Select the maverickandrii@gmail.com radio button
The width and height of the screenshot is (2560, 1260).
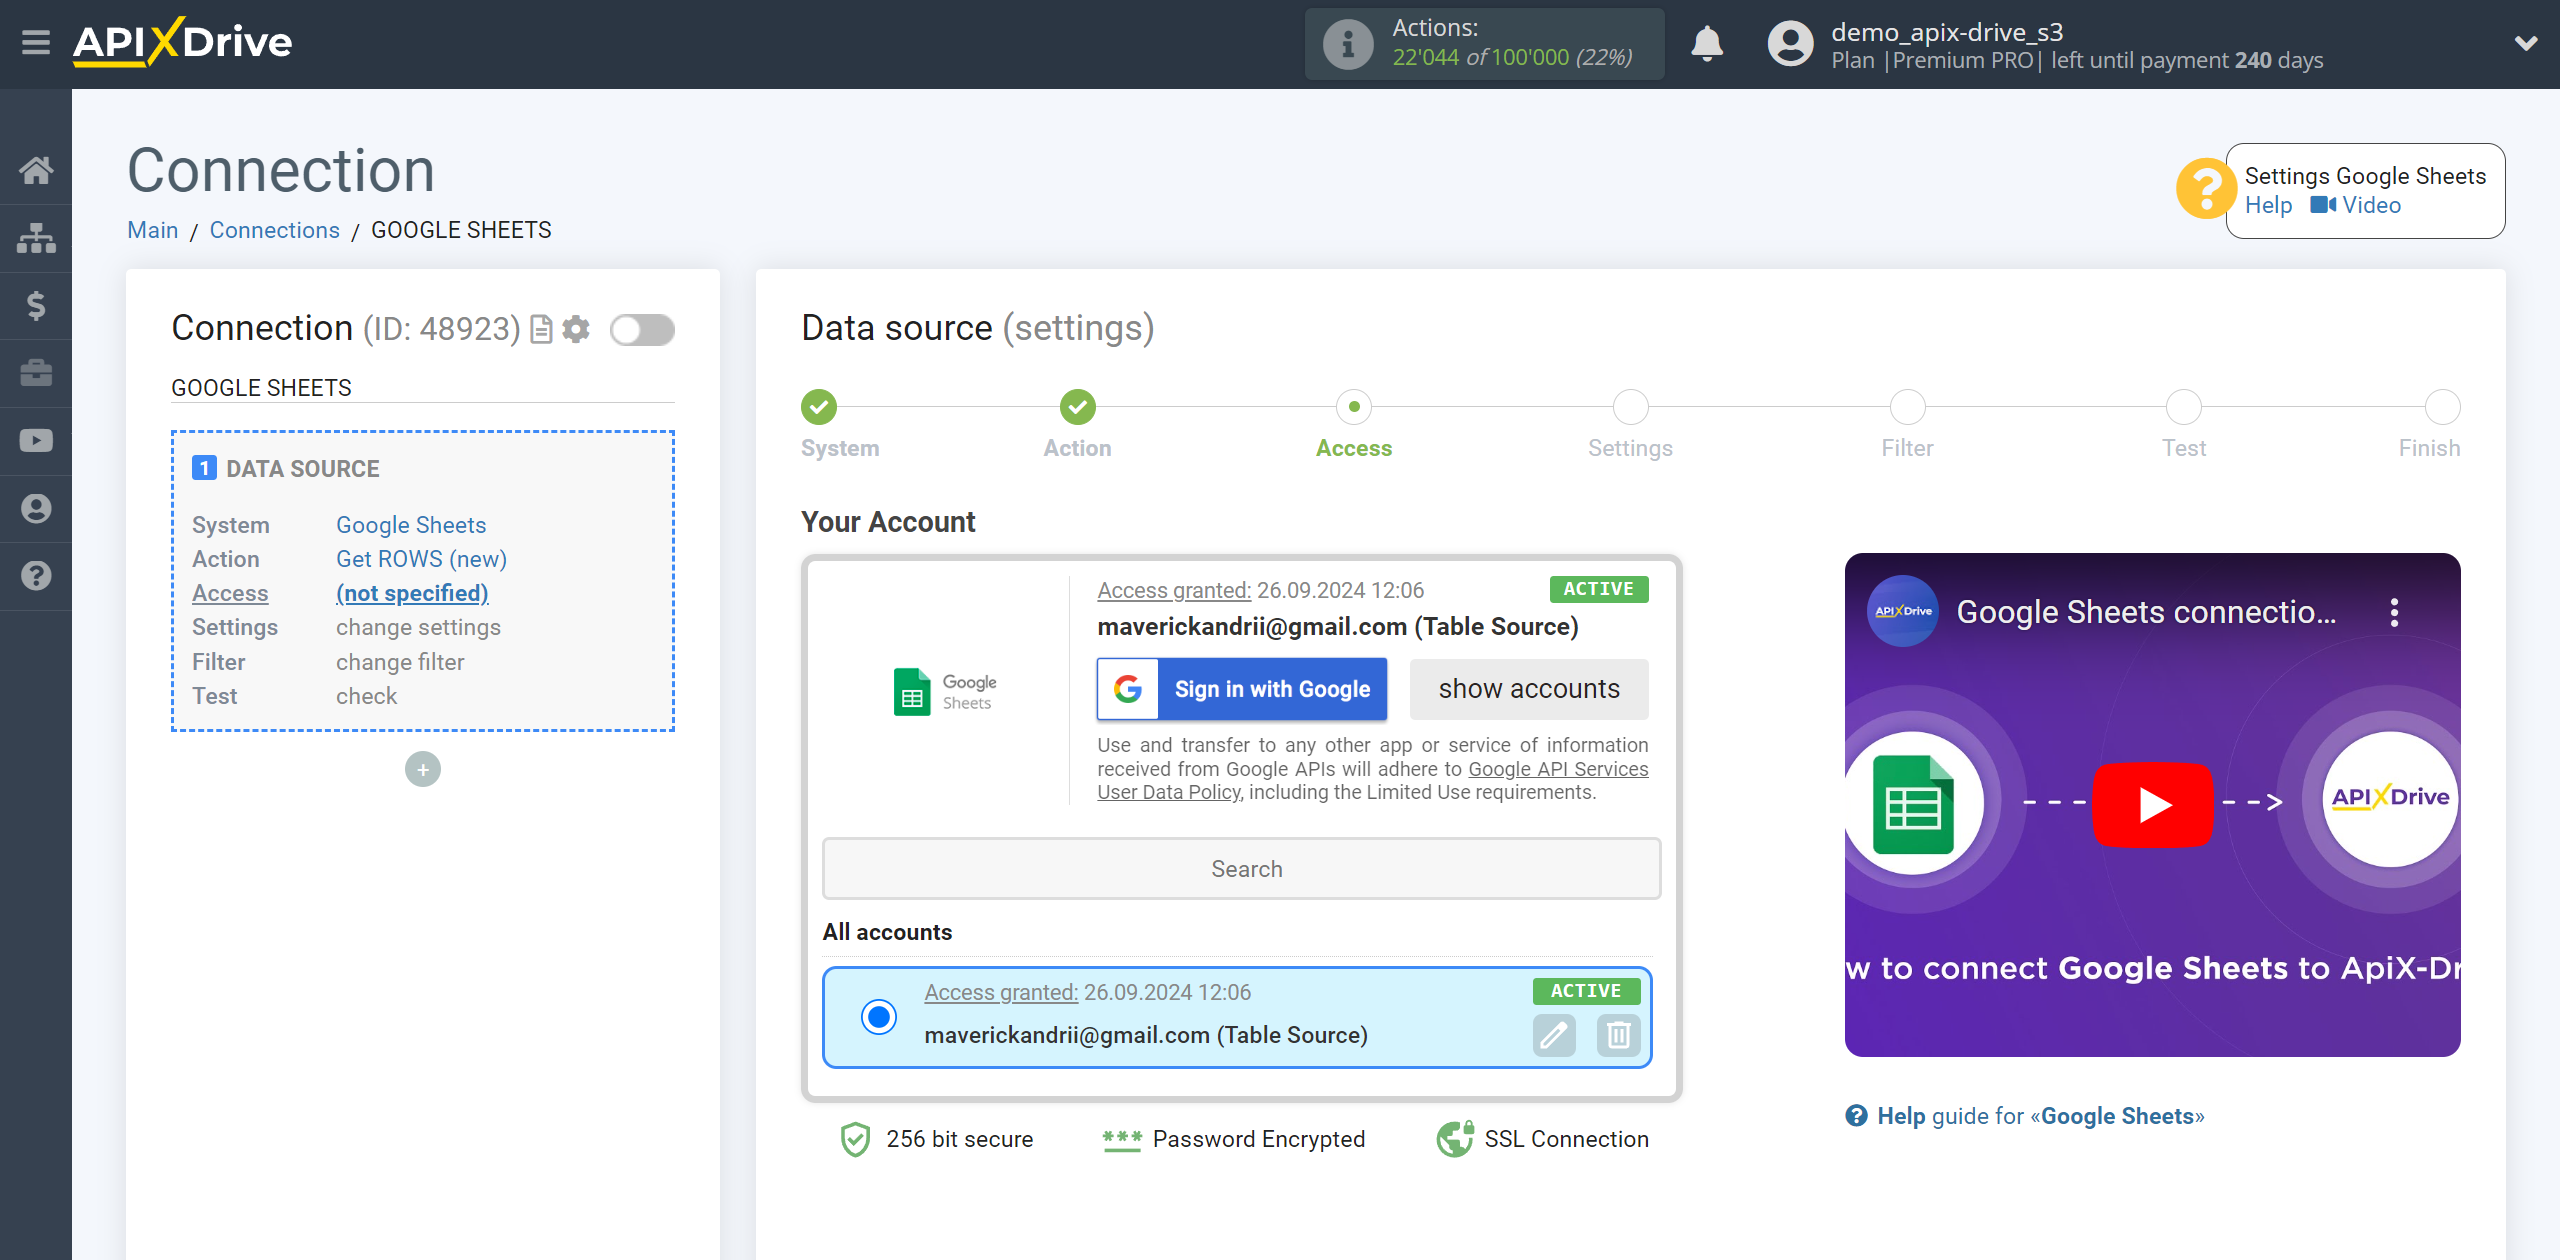click(878, 1015)
